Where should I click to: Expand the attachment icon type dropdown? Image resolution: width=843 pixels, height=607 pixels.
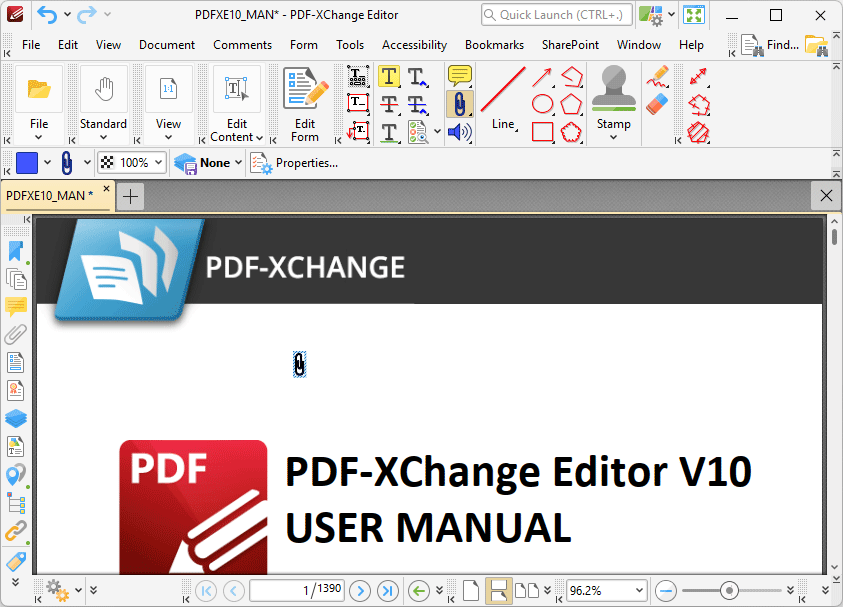[87, 162]
